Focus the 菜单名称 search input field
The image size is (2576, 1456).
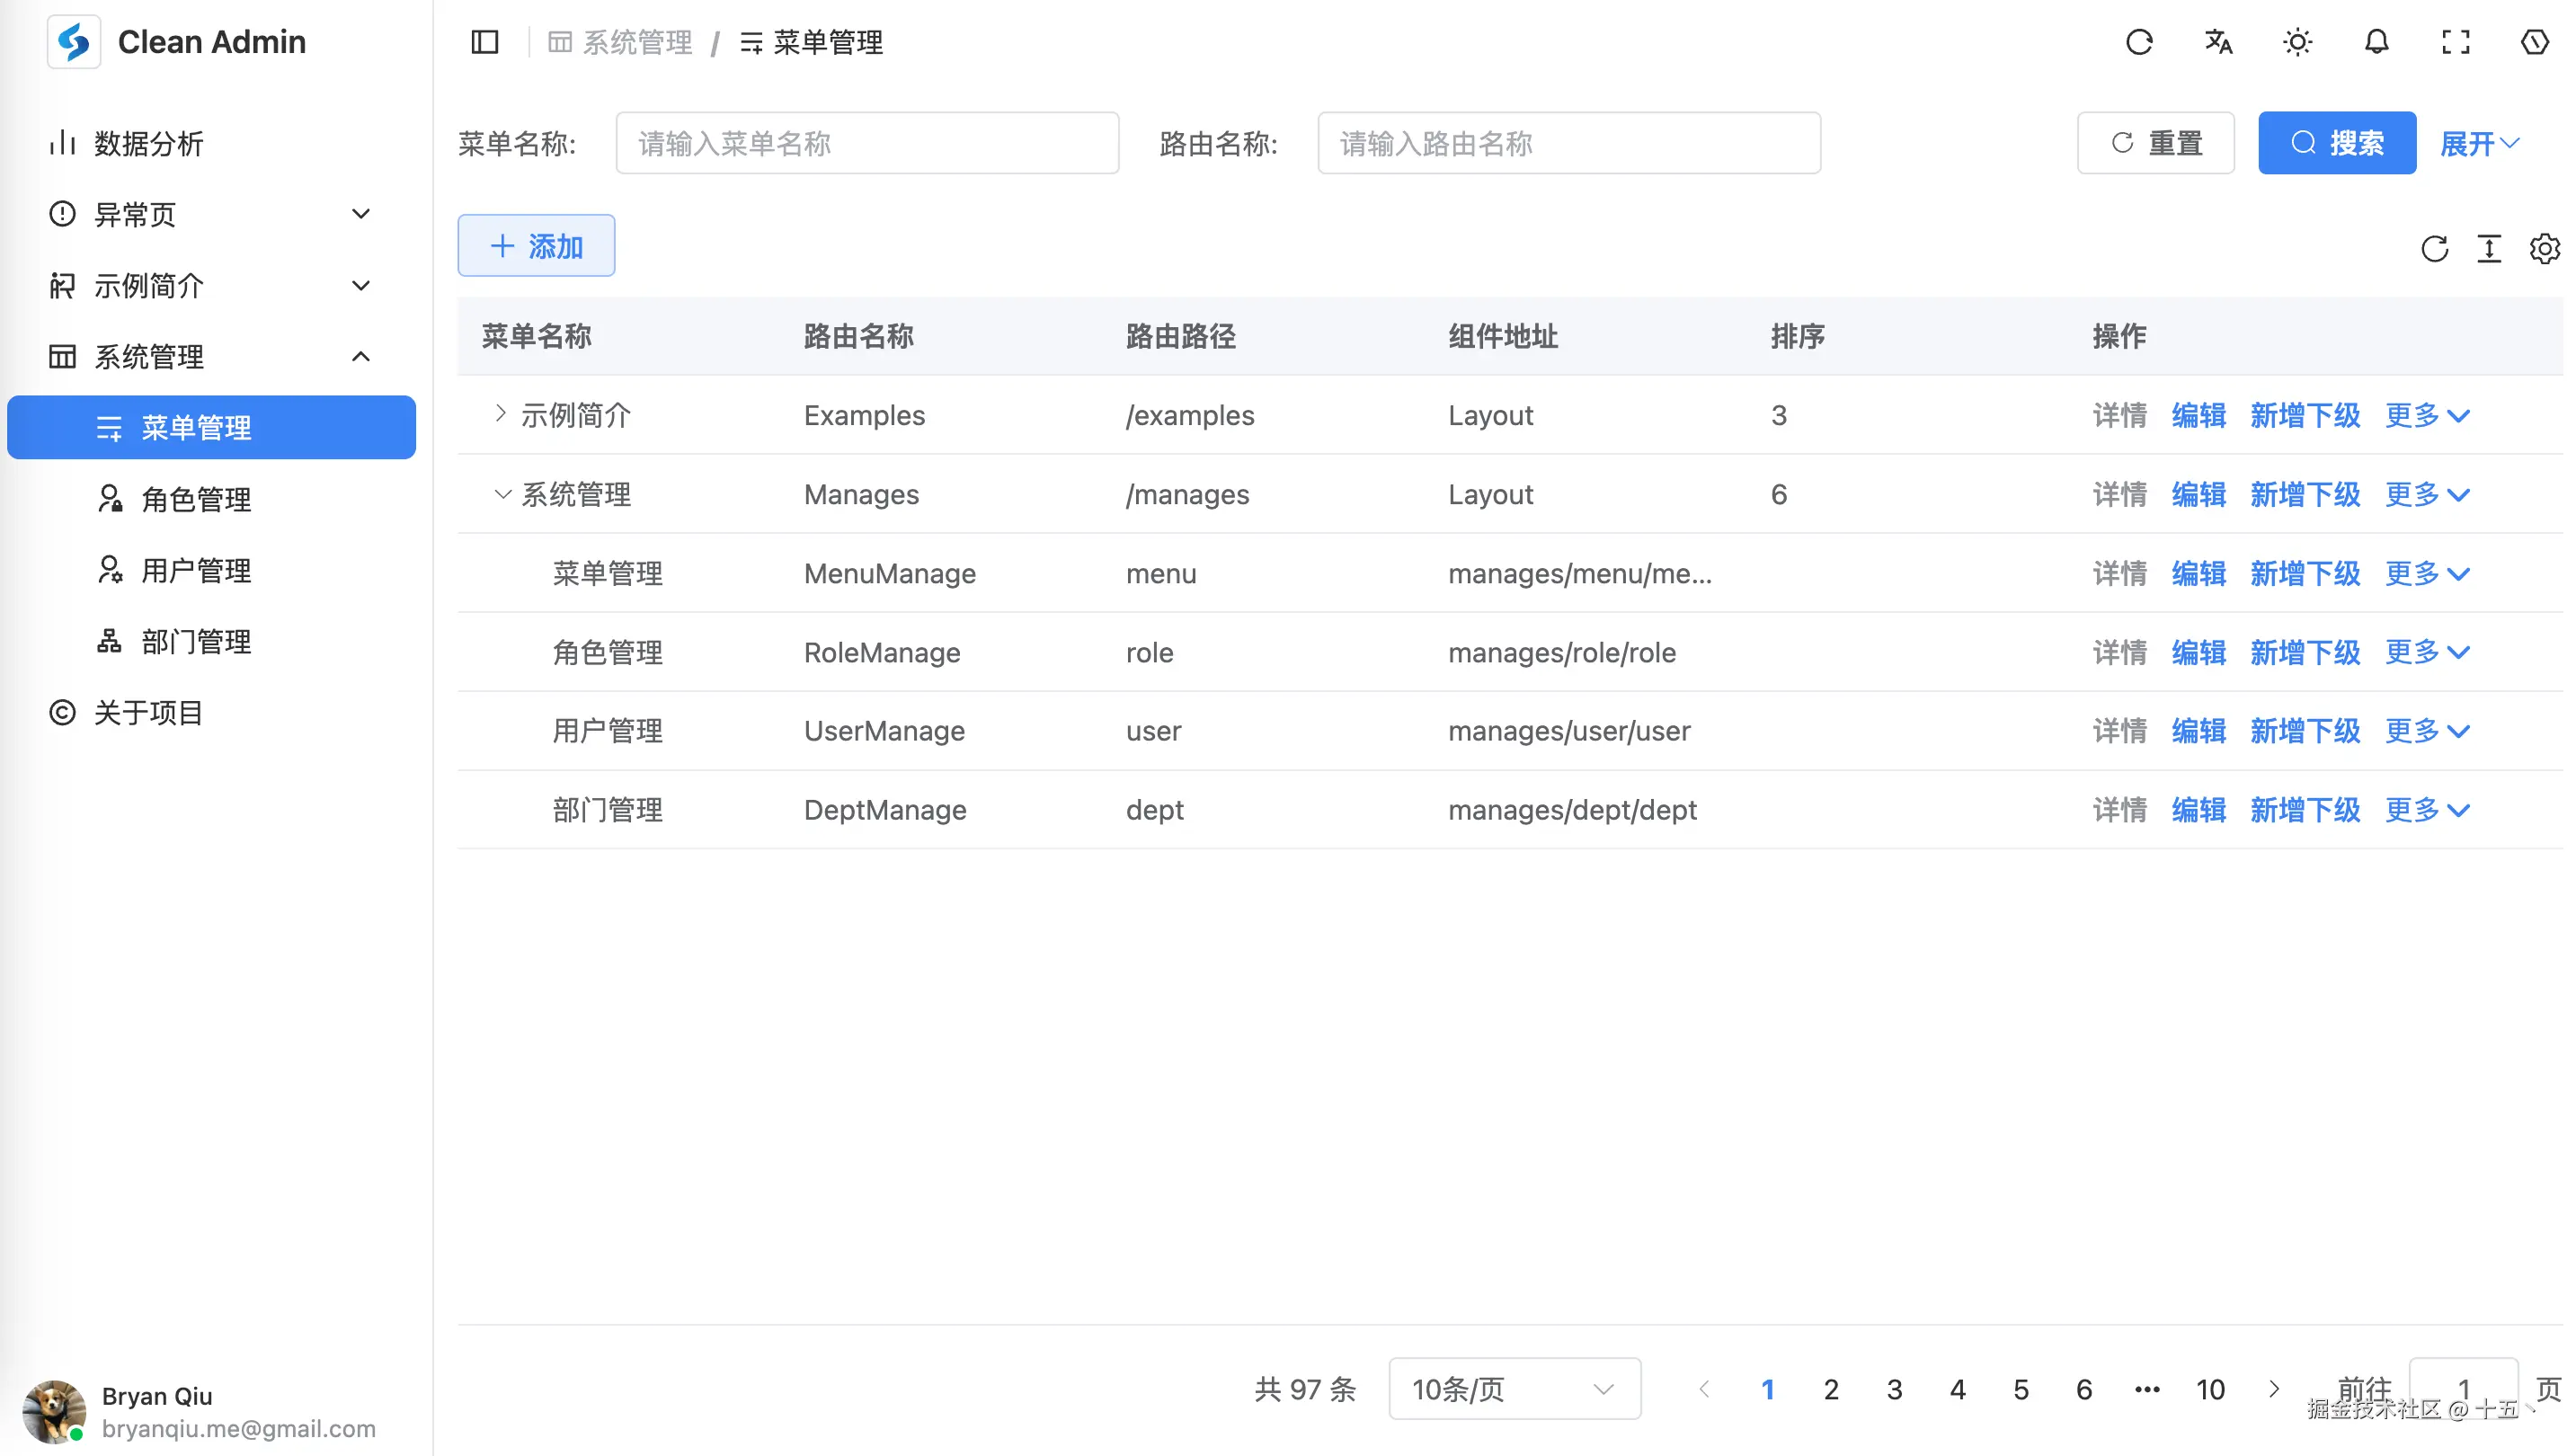tap(867, 143)
